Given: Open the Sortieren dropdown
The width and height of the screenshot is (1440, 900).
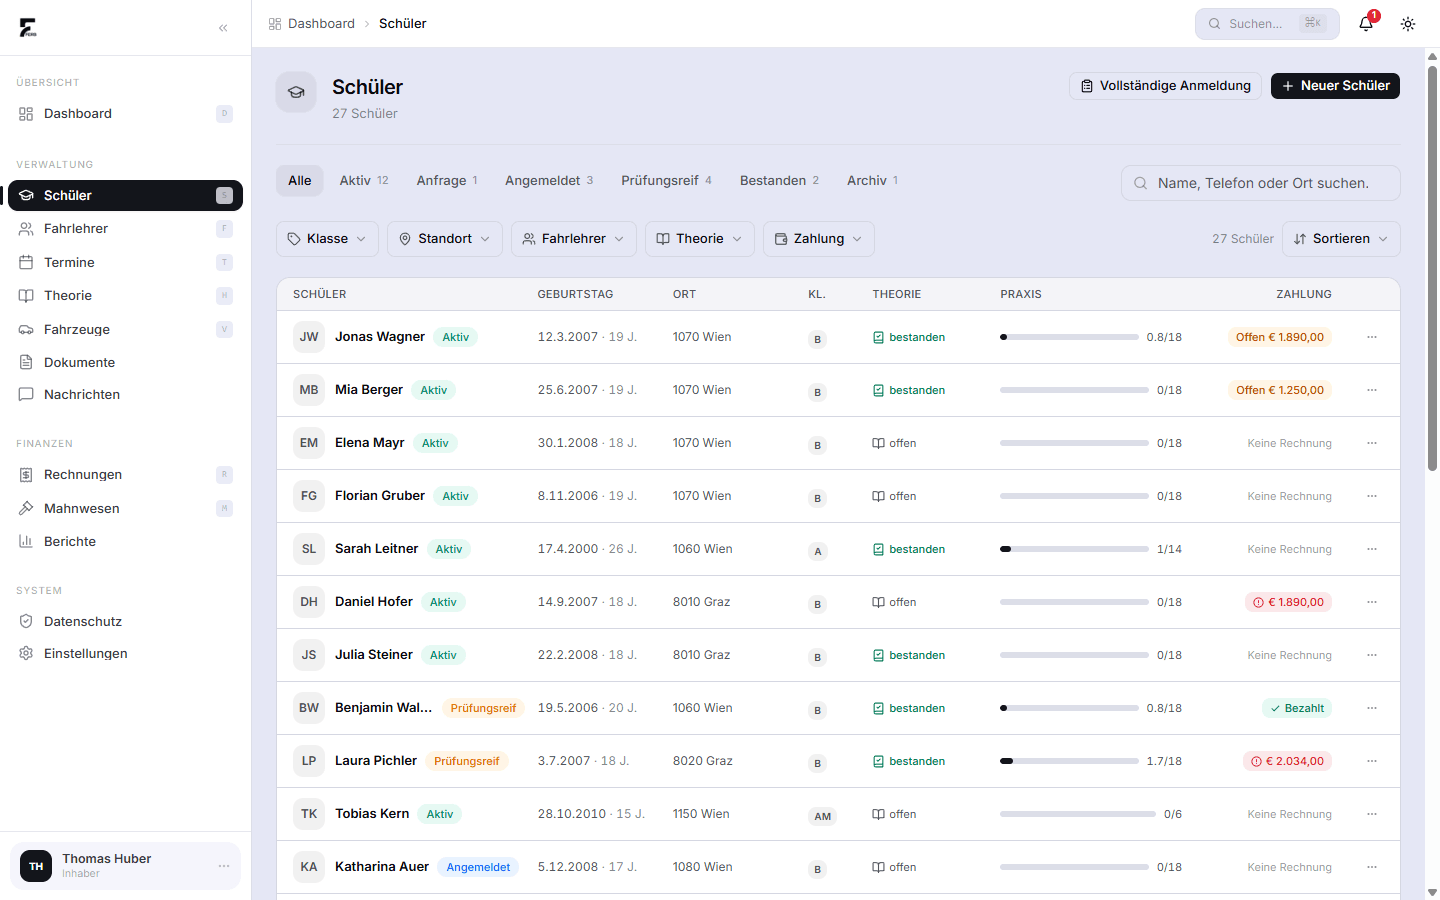Looking at the screenshot, I should tap(1341, 239).
